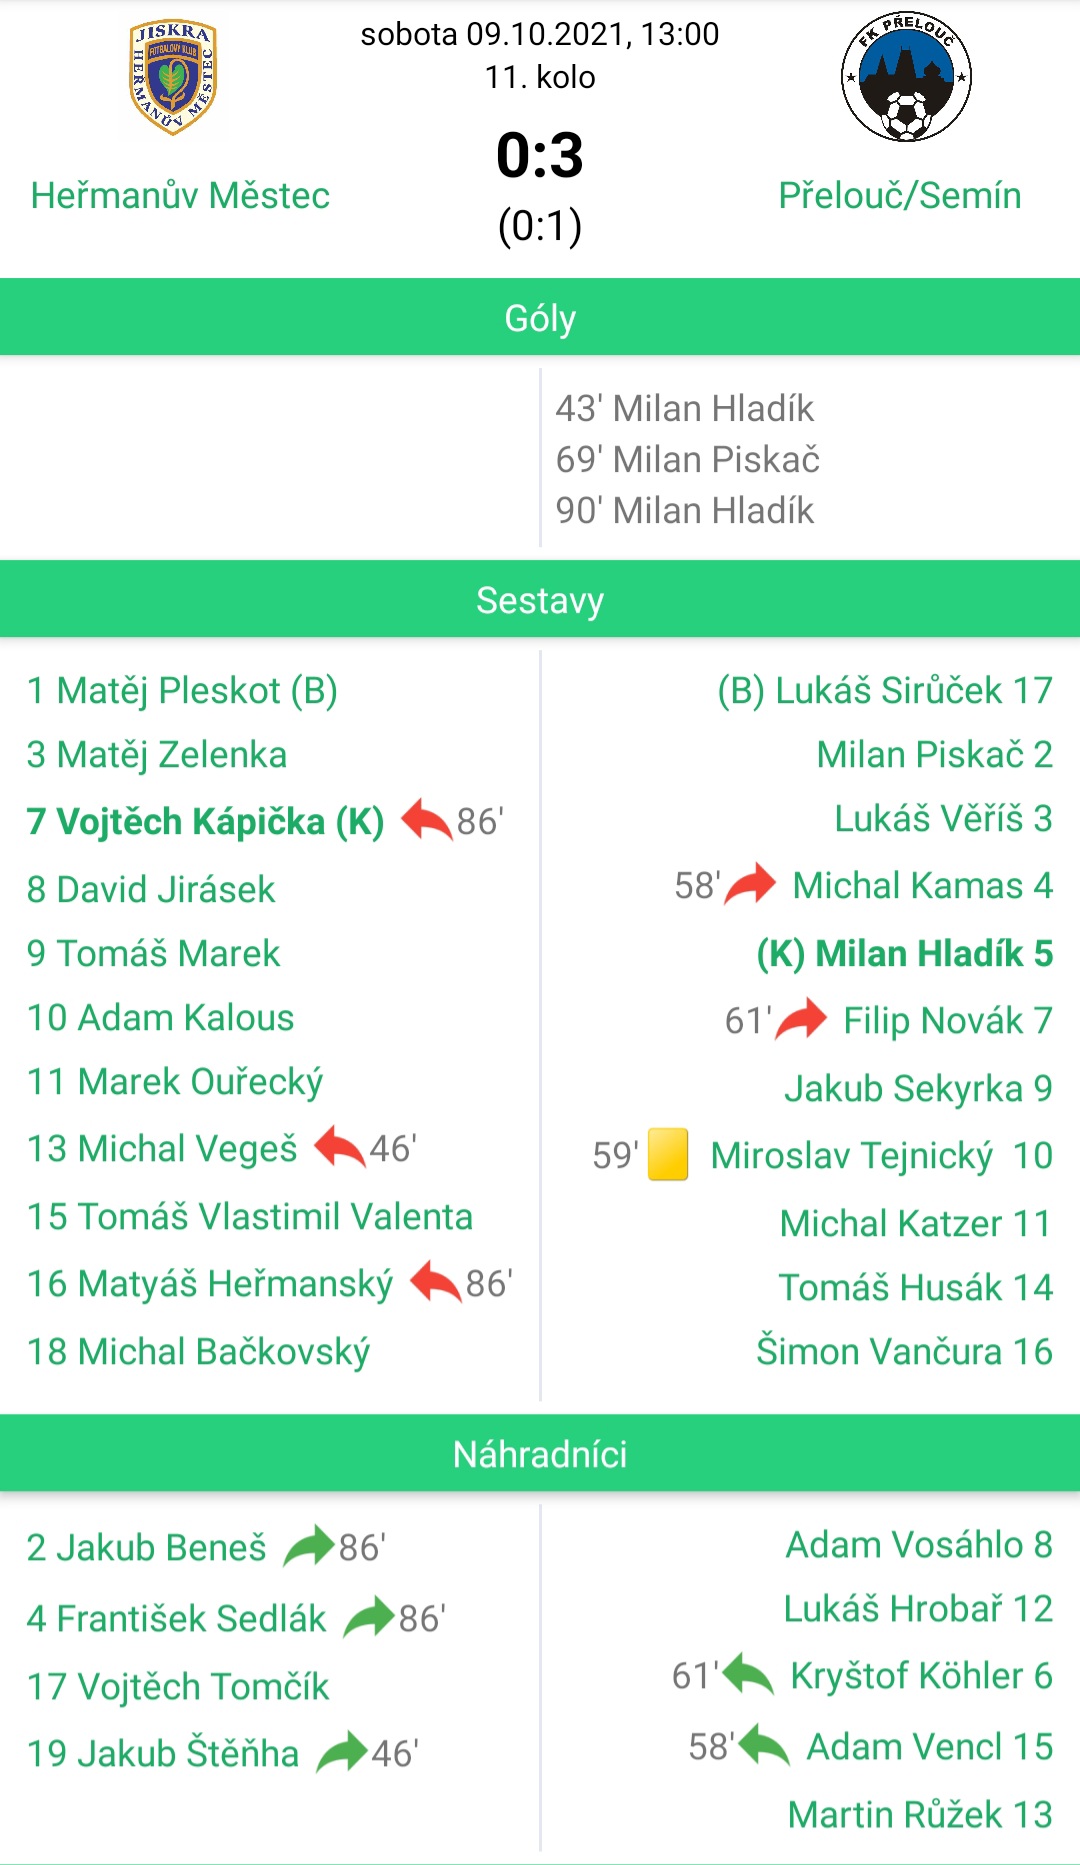Select the Náhradníci section header
1080x1865 pixels.
pos(540,1453)
